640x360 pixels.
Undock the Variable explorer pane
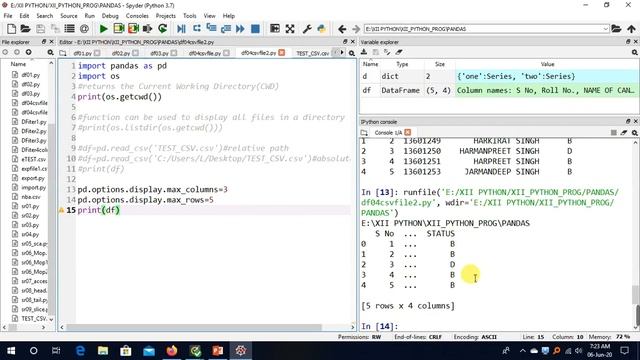coord(628,42)
